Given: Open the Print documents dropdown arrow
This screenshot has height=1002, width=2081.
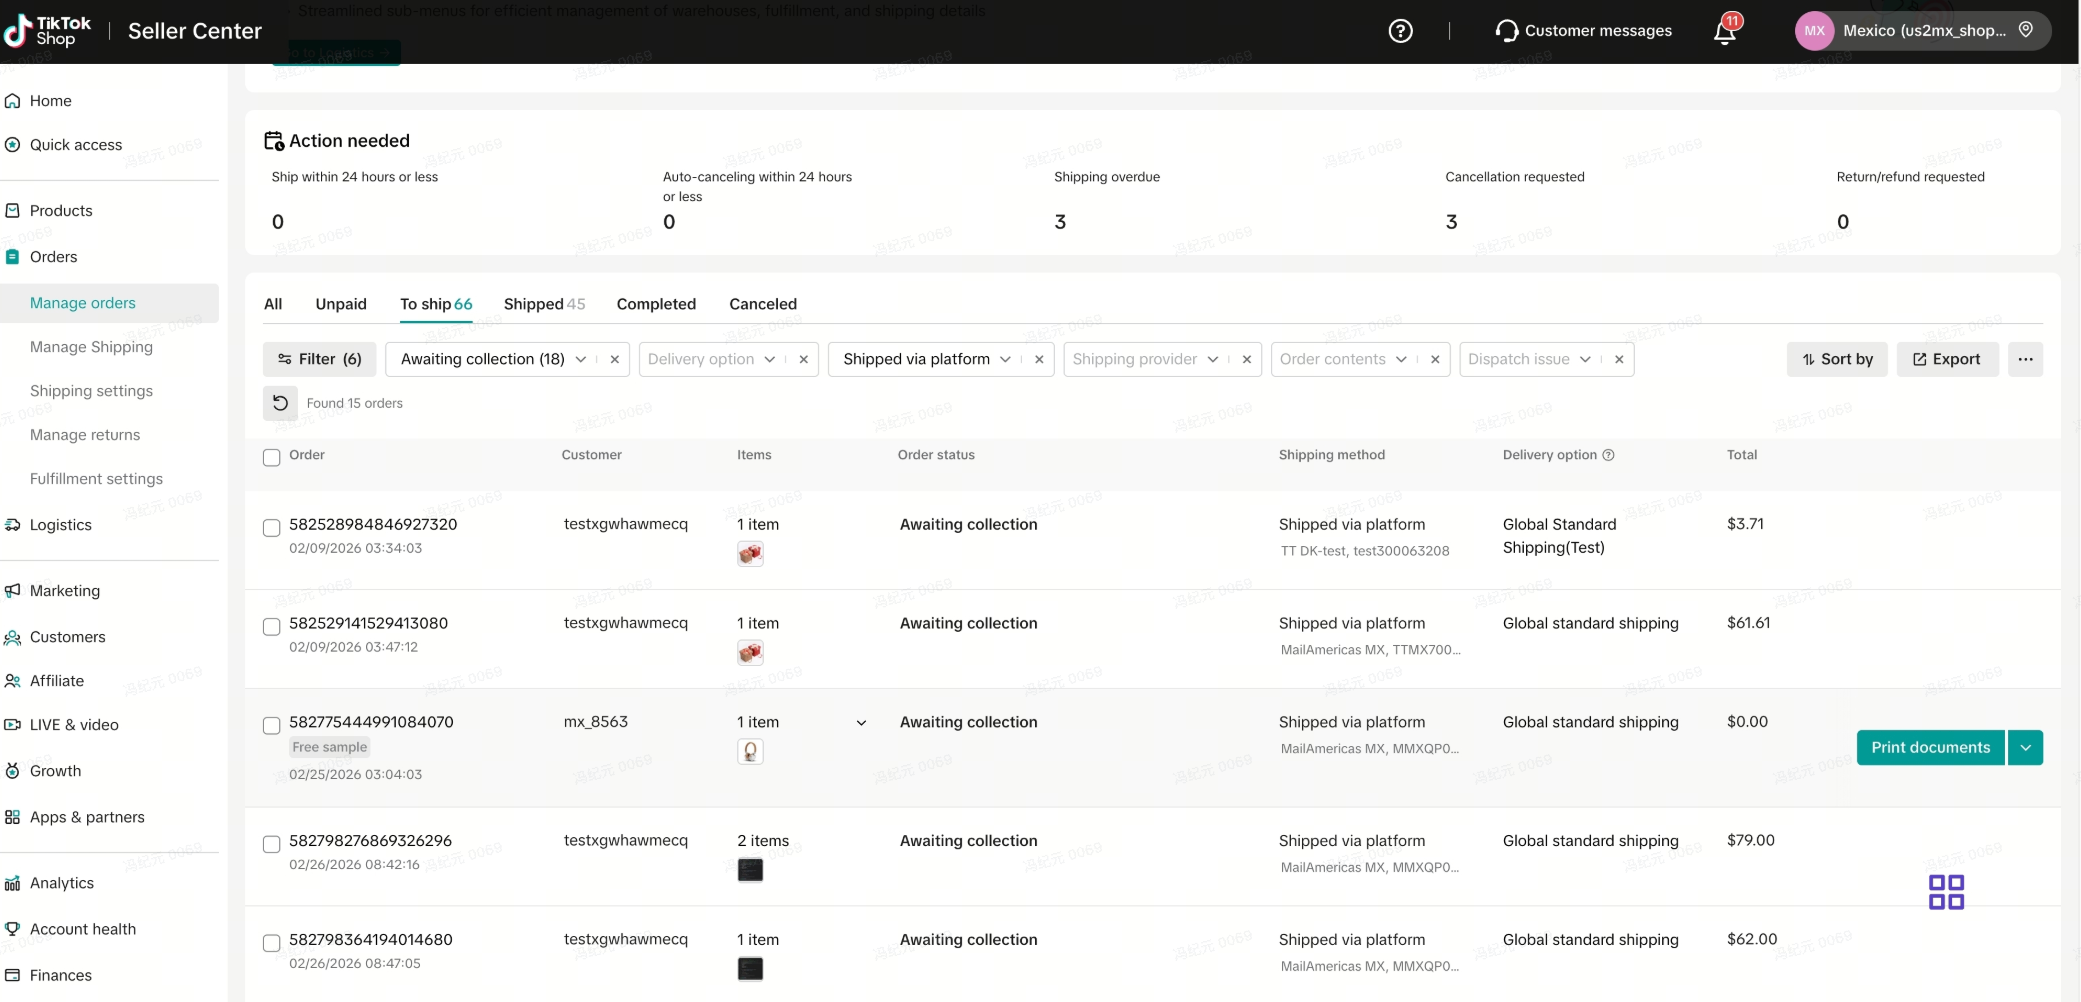Looking at the screenshot, I should pos(2025,748).
